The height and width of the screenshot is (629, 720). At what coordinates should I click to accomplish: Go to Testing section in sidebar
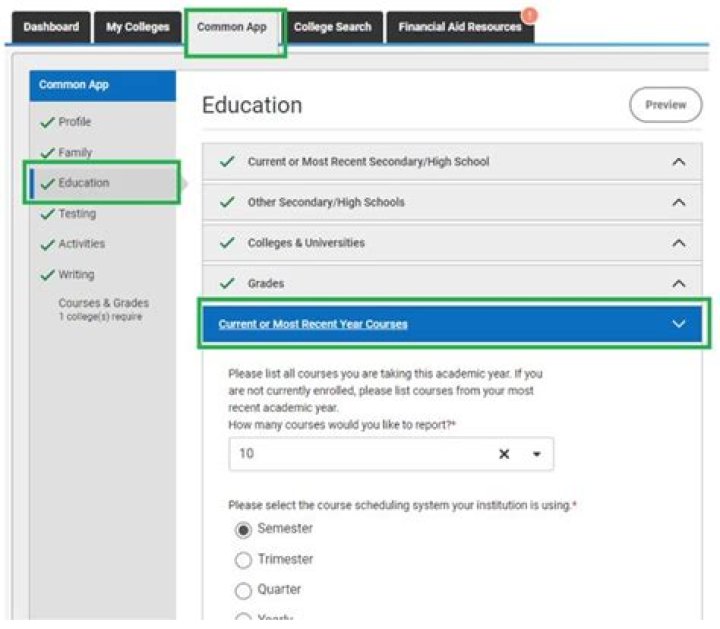coord(77,213)
